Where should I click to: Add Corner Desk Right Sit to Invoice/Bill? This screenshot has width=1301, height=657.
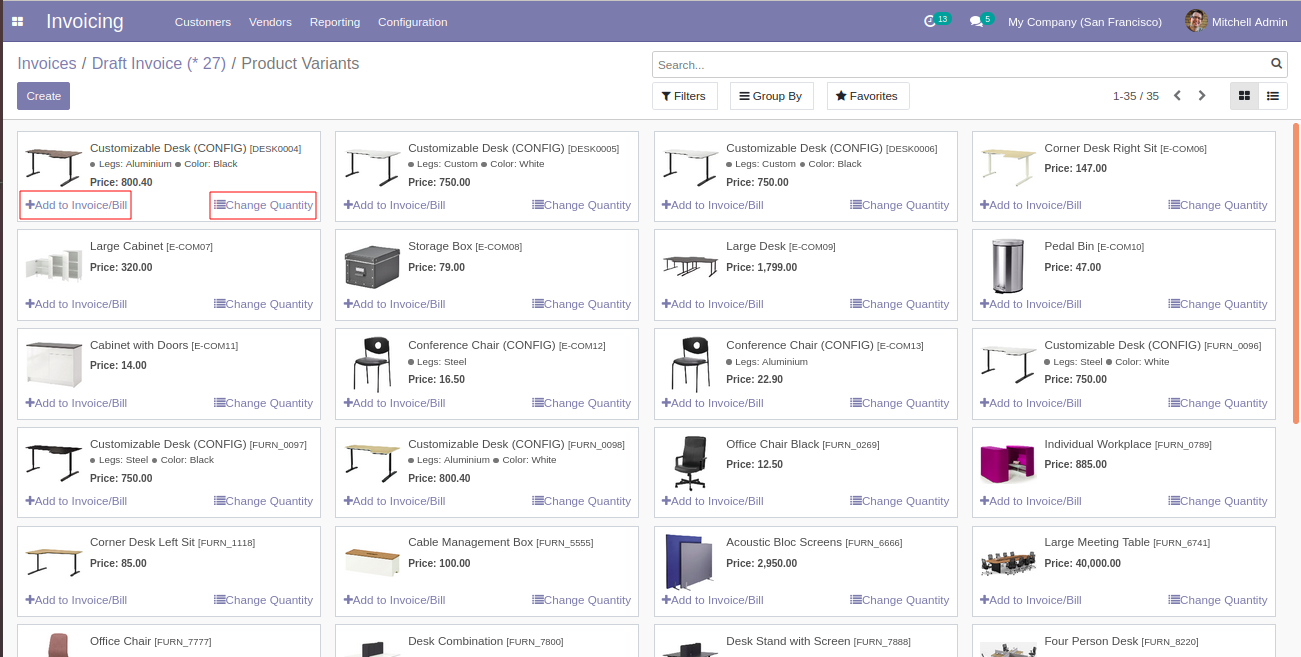coord(1031,205)
